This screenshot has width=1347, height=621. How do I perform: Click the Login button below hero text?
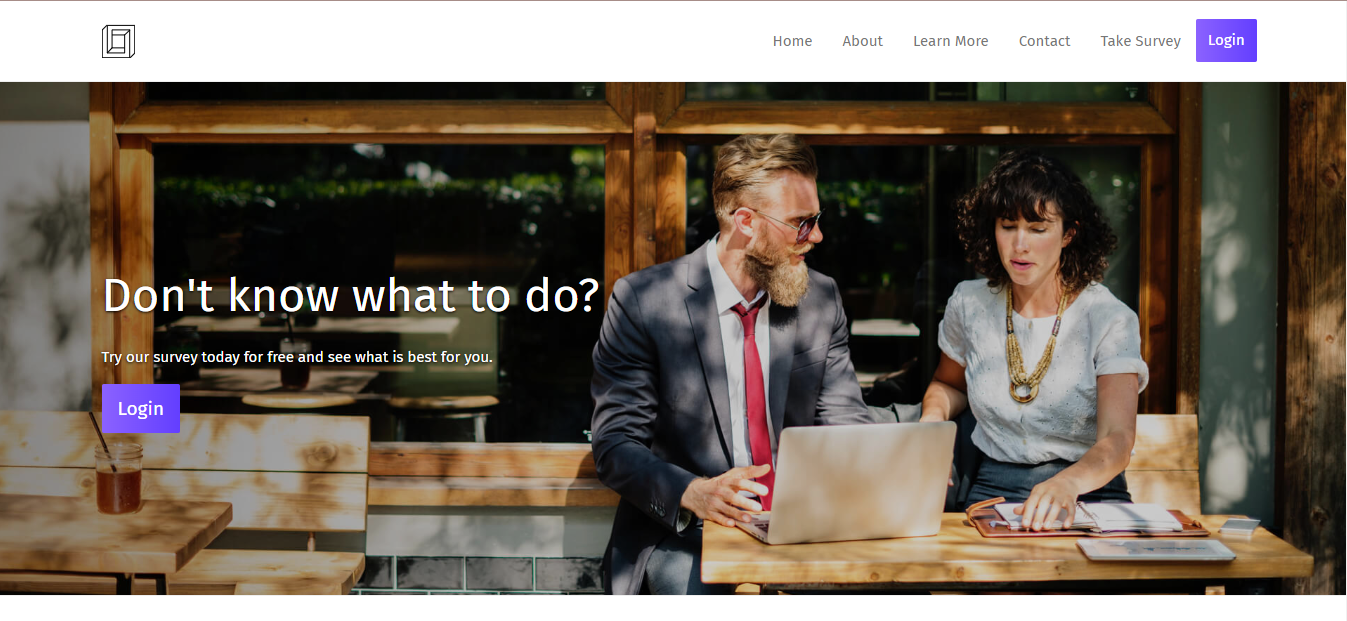click(141, 408)
